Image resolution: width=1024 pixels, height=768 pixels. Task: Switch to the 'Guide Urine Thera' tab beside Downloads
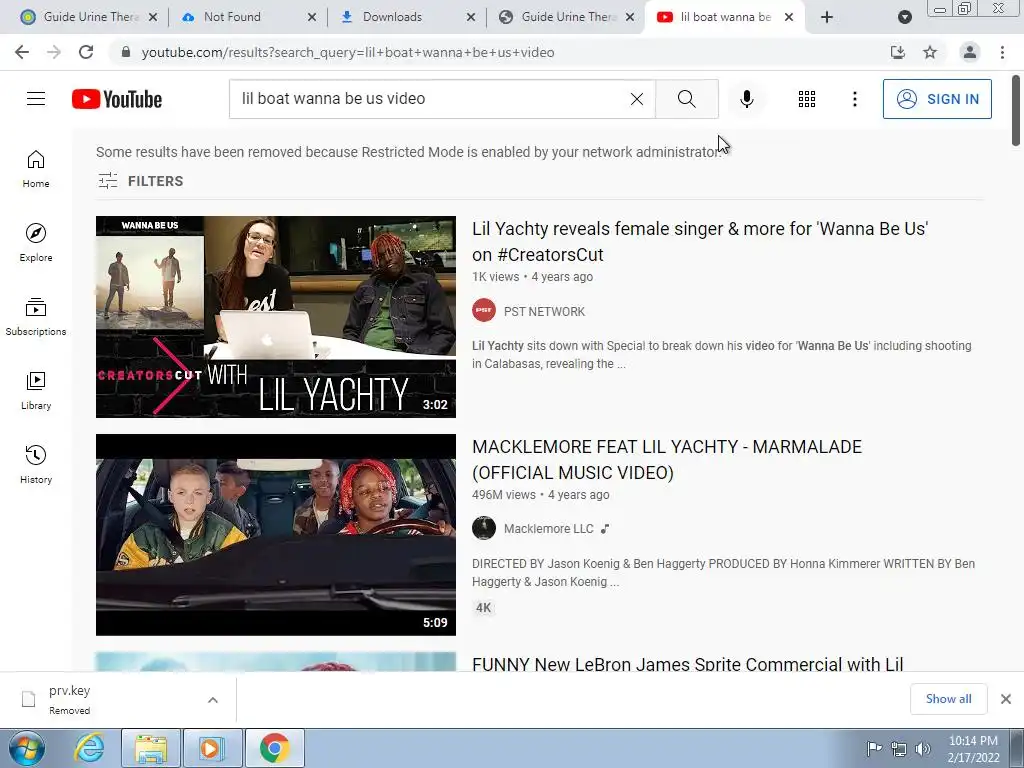568,17
